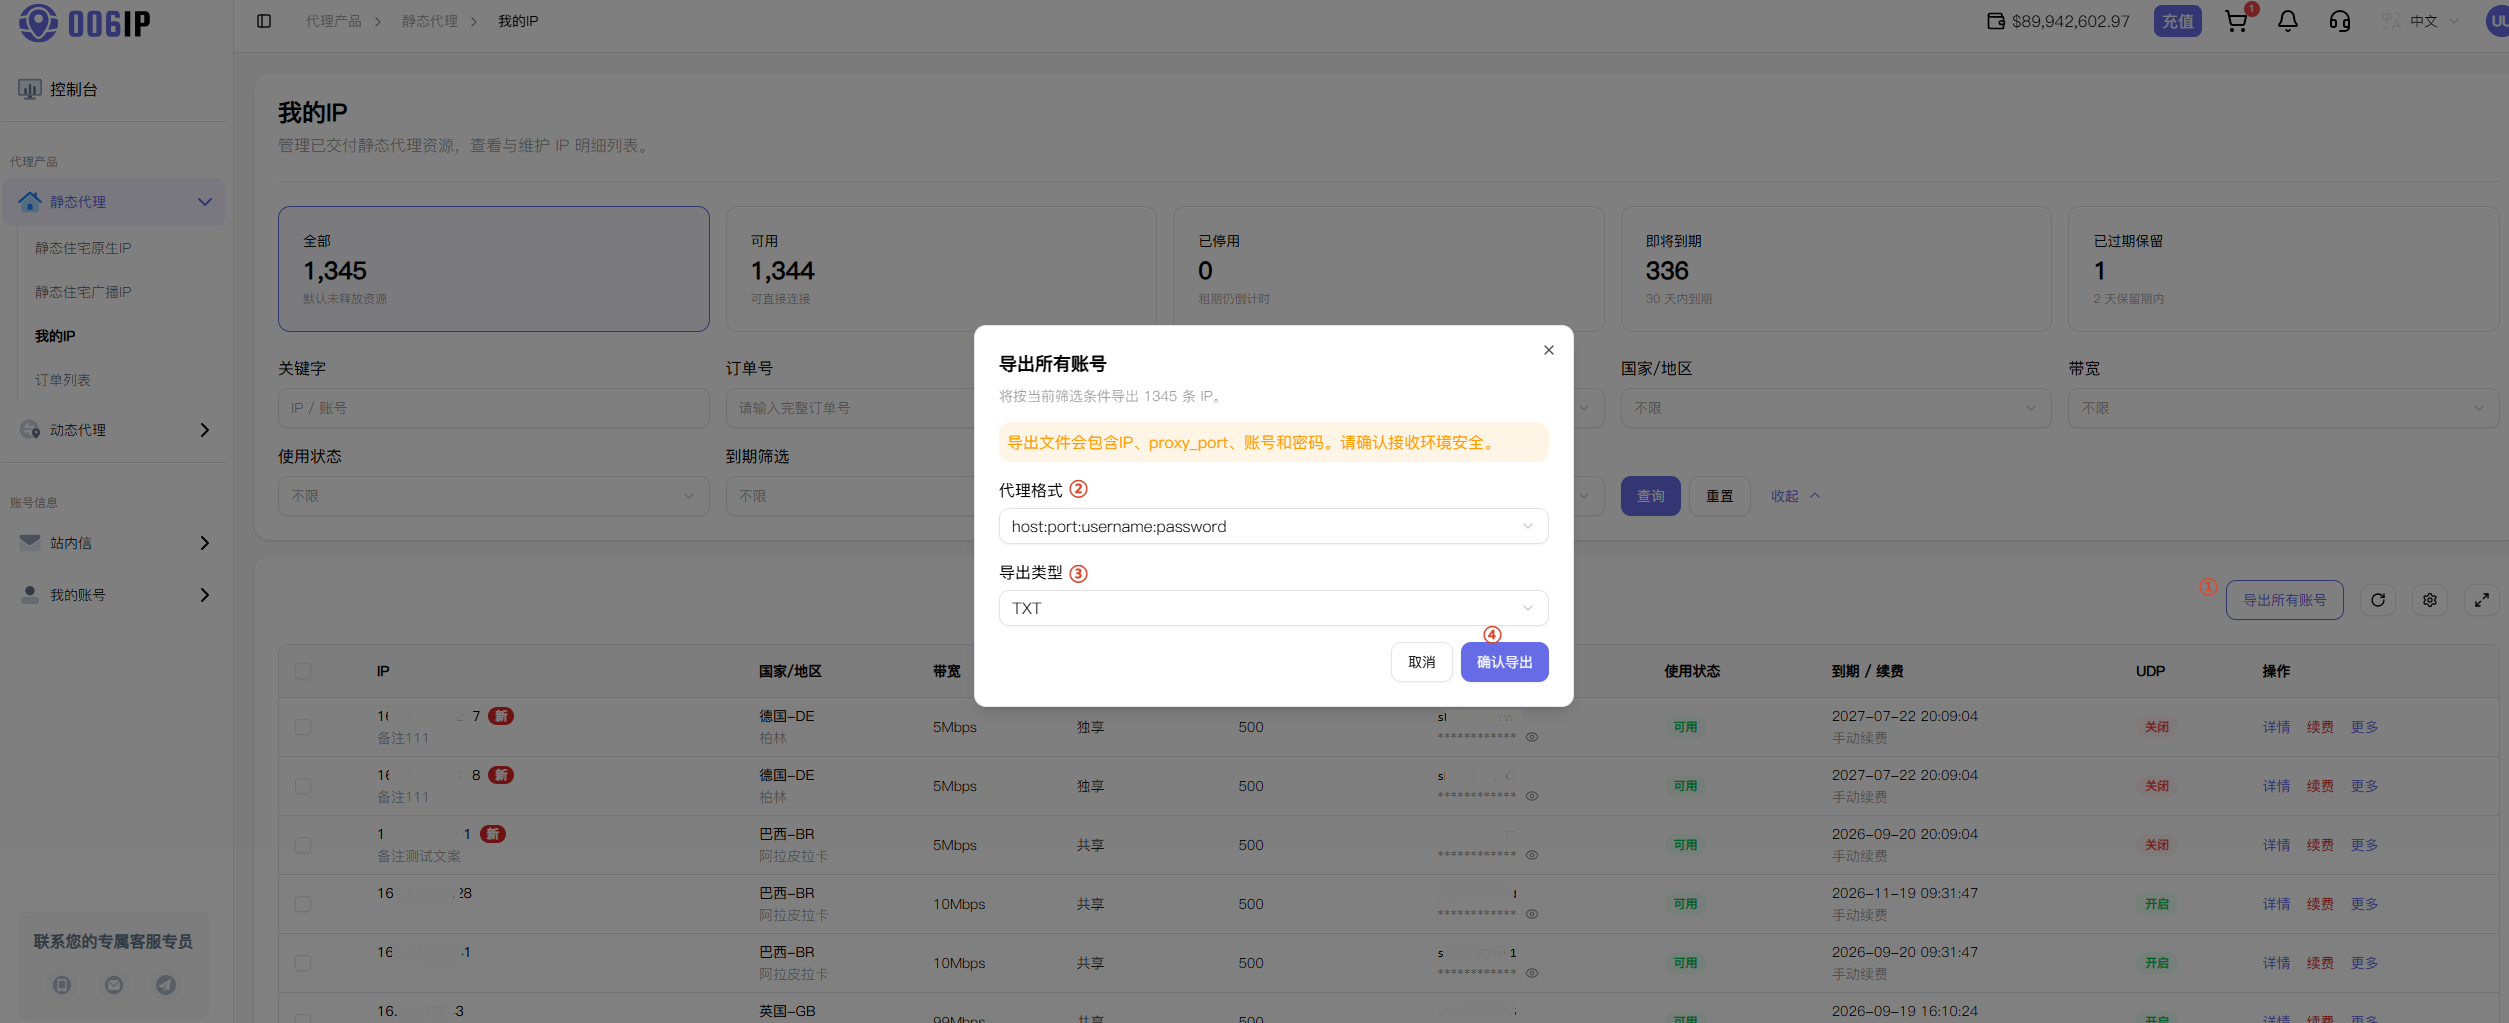This screenshot has height=1023, width=2509.
Task: Click 确认导出 button
Action: 1504,662
